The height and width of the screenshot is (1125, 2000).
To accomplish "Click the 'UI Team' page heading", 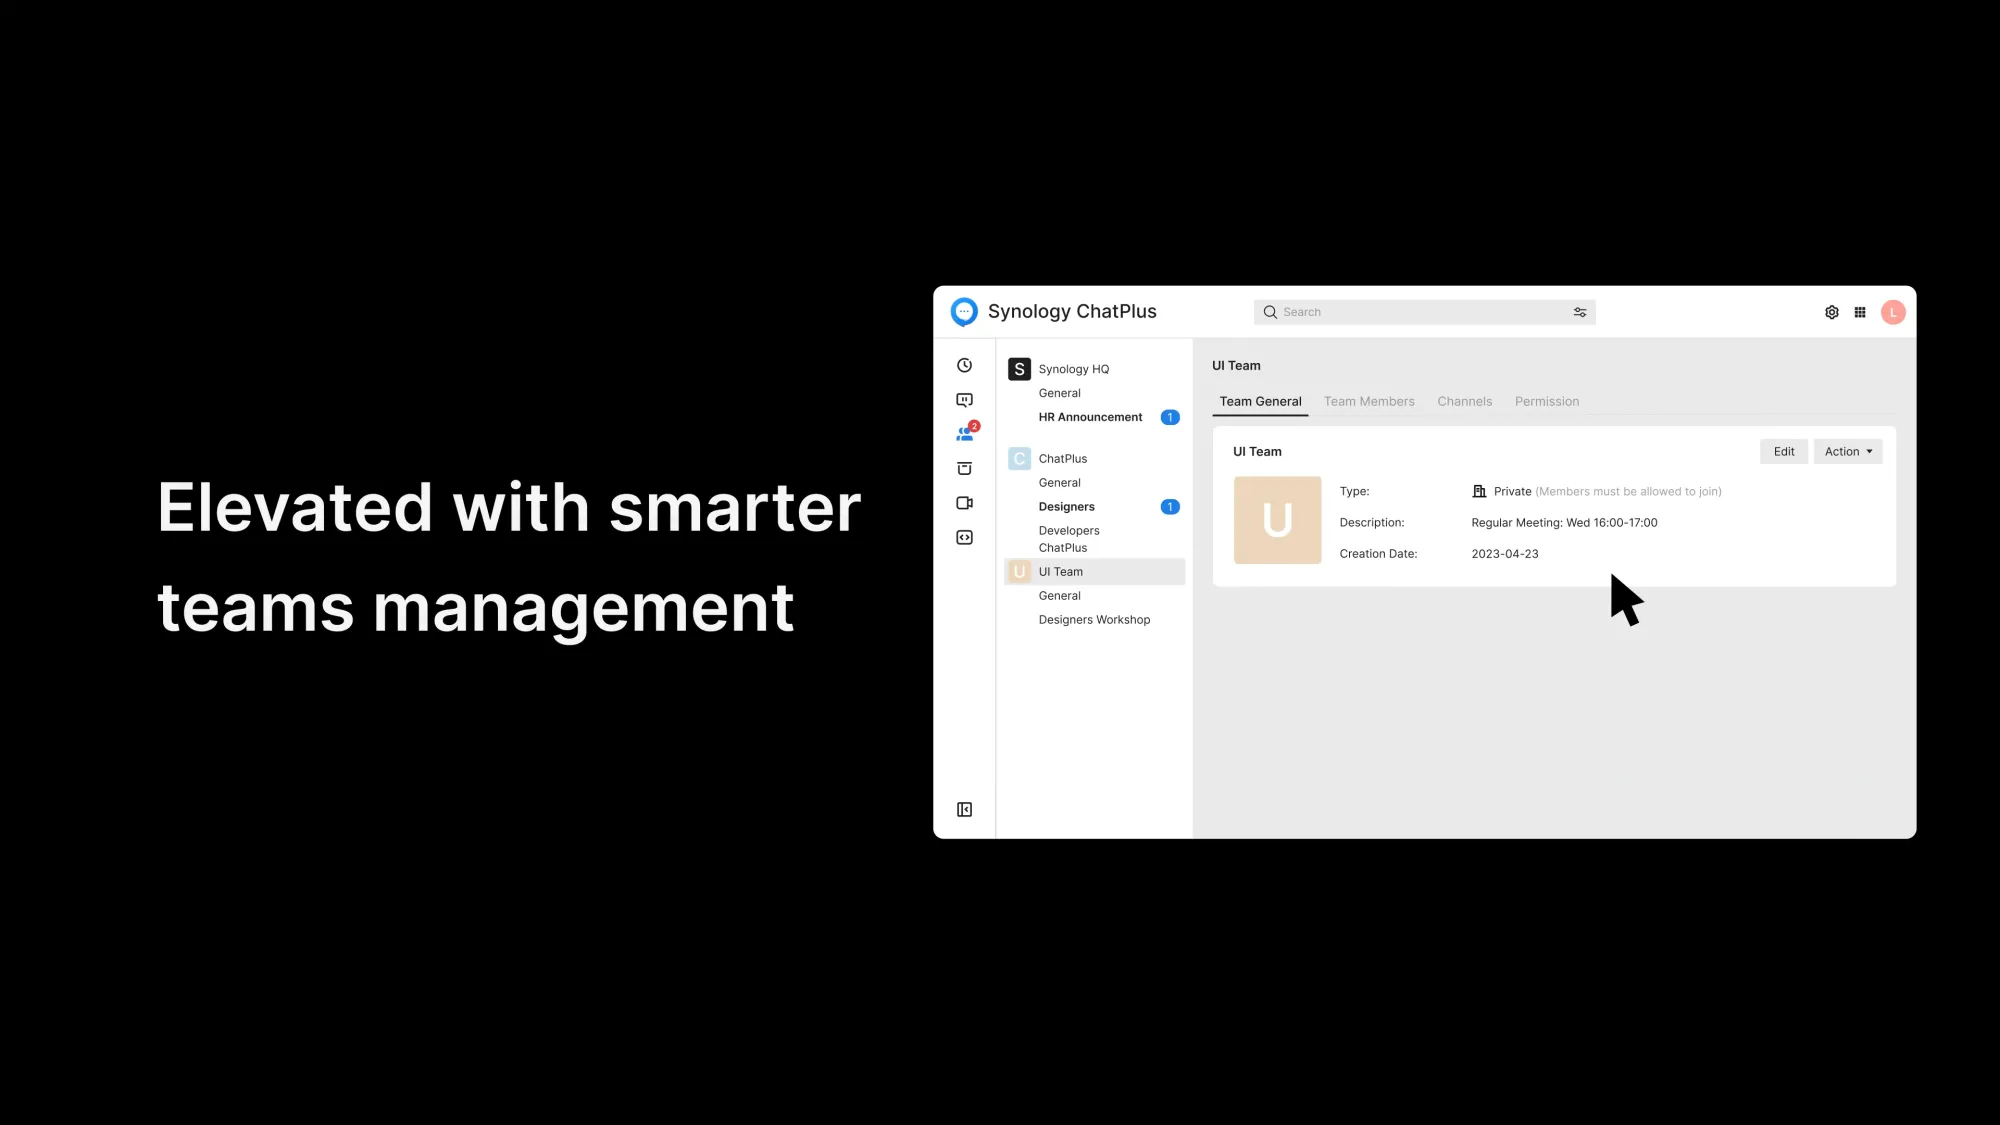I will coord(1236,366).
